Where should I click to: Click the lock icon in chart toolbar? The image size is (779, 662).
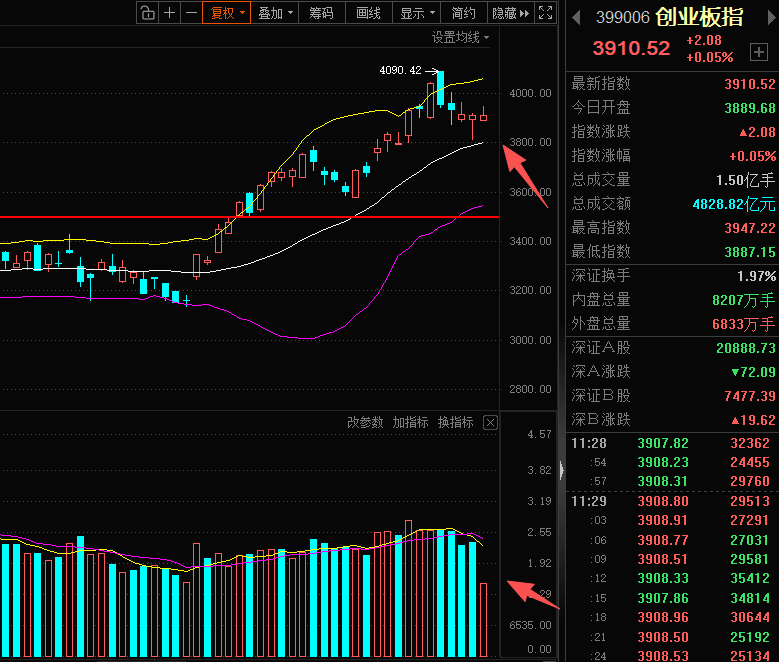tap(148, 13)
